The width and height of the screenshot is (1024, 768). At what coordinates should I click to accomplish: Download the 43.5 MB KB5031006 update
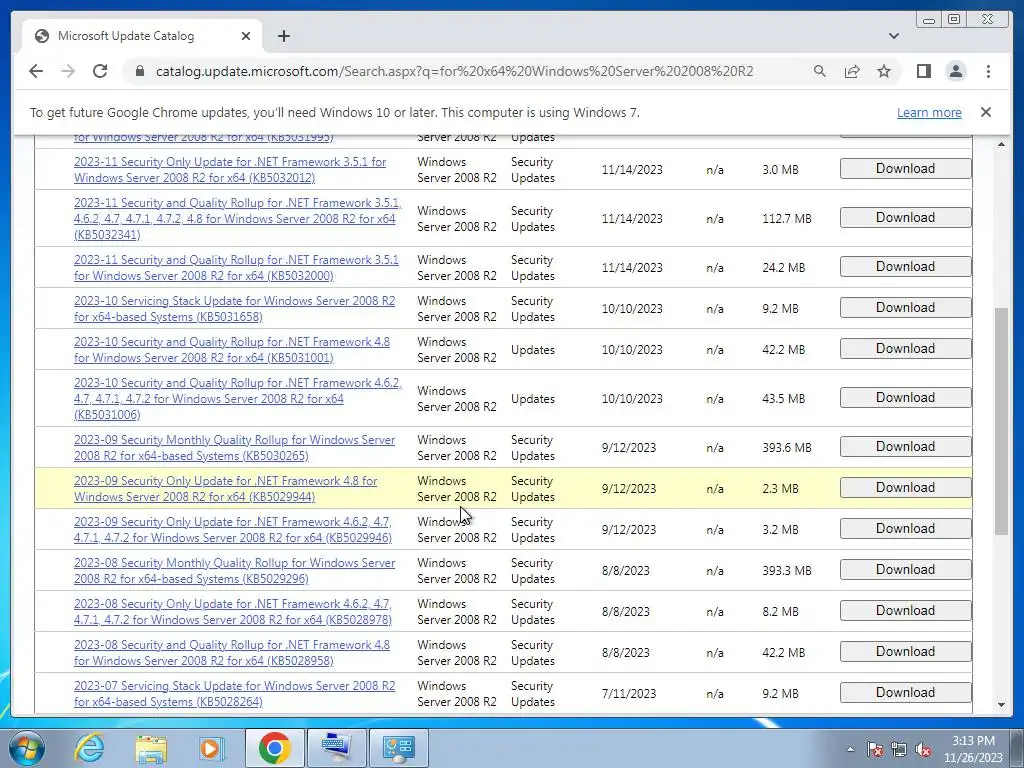point(905,398)
